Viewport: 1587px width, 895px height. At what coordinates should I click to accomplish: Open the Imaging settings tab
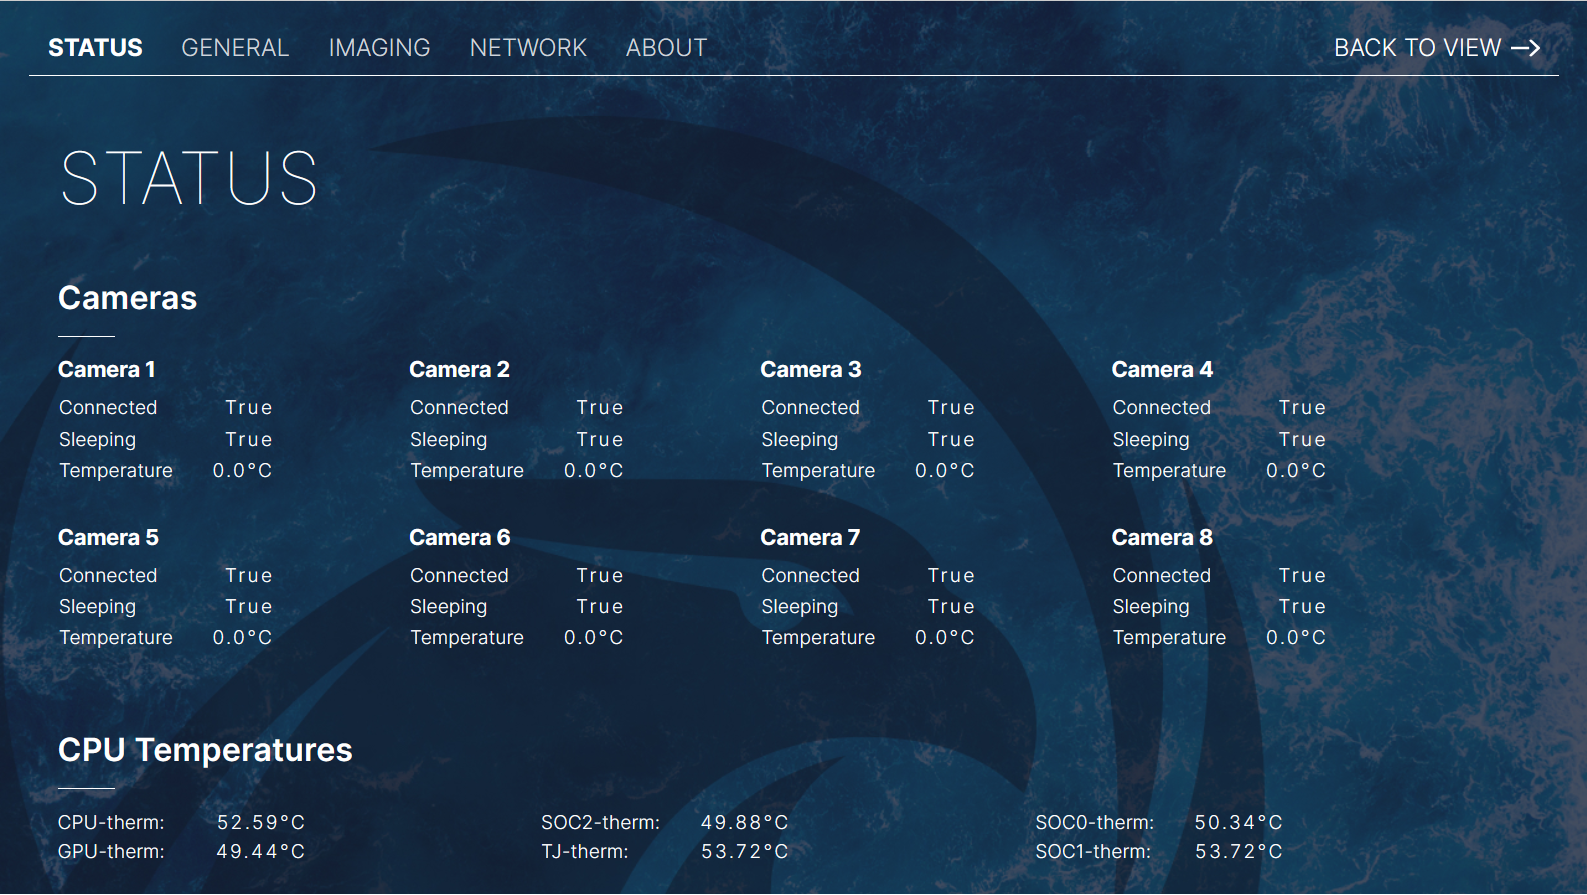pyautogui.click(x=379, y=48)
